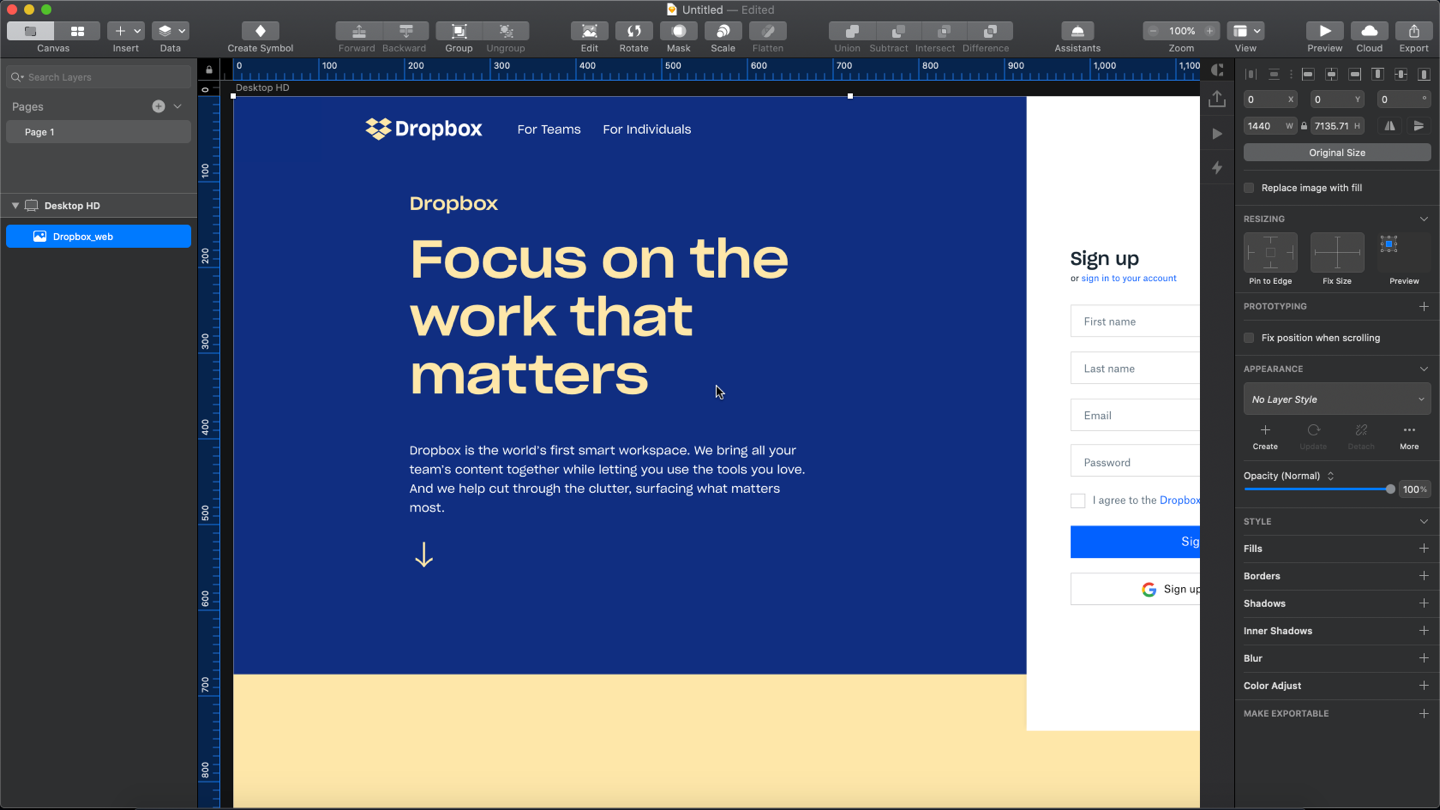Image resolution: width=1440 pixels, height=810 pixels.
Task: Check Fix position when scrolling
Action: pos(1249,338)
